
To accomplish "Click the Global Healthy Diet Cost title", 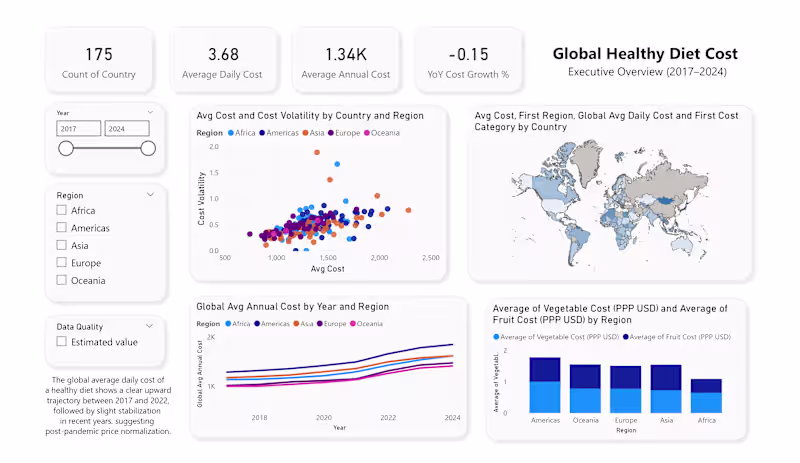I will [645, 54].
